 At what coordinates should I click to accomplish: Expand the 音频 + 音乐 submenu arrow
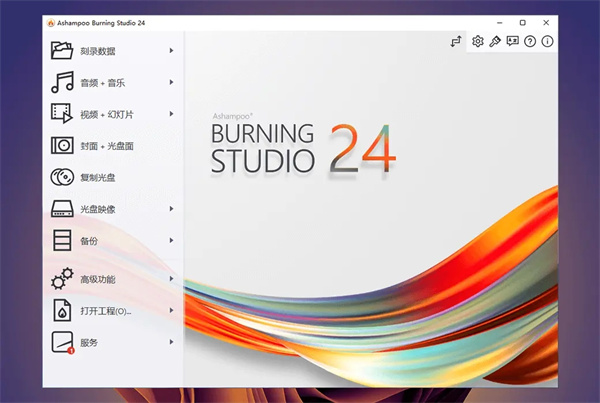click(171, 82)
